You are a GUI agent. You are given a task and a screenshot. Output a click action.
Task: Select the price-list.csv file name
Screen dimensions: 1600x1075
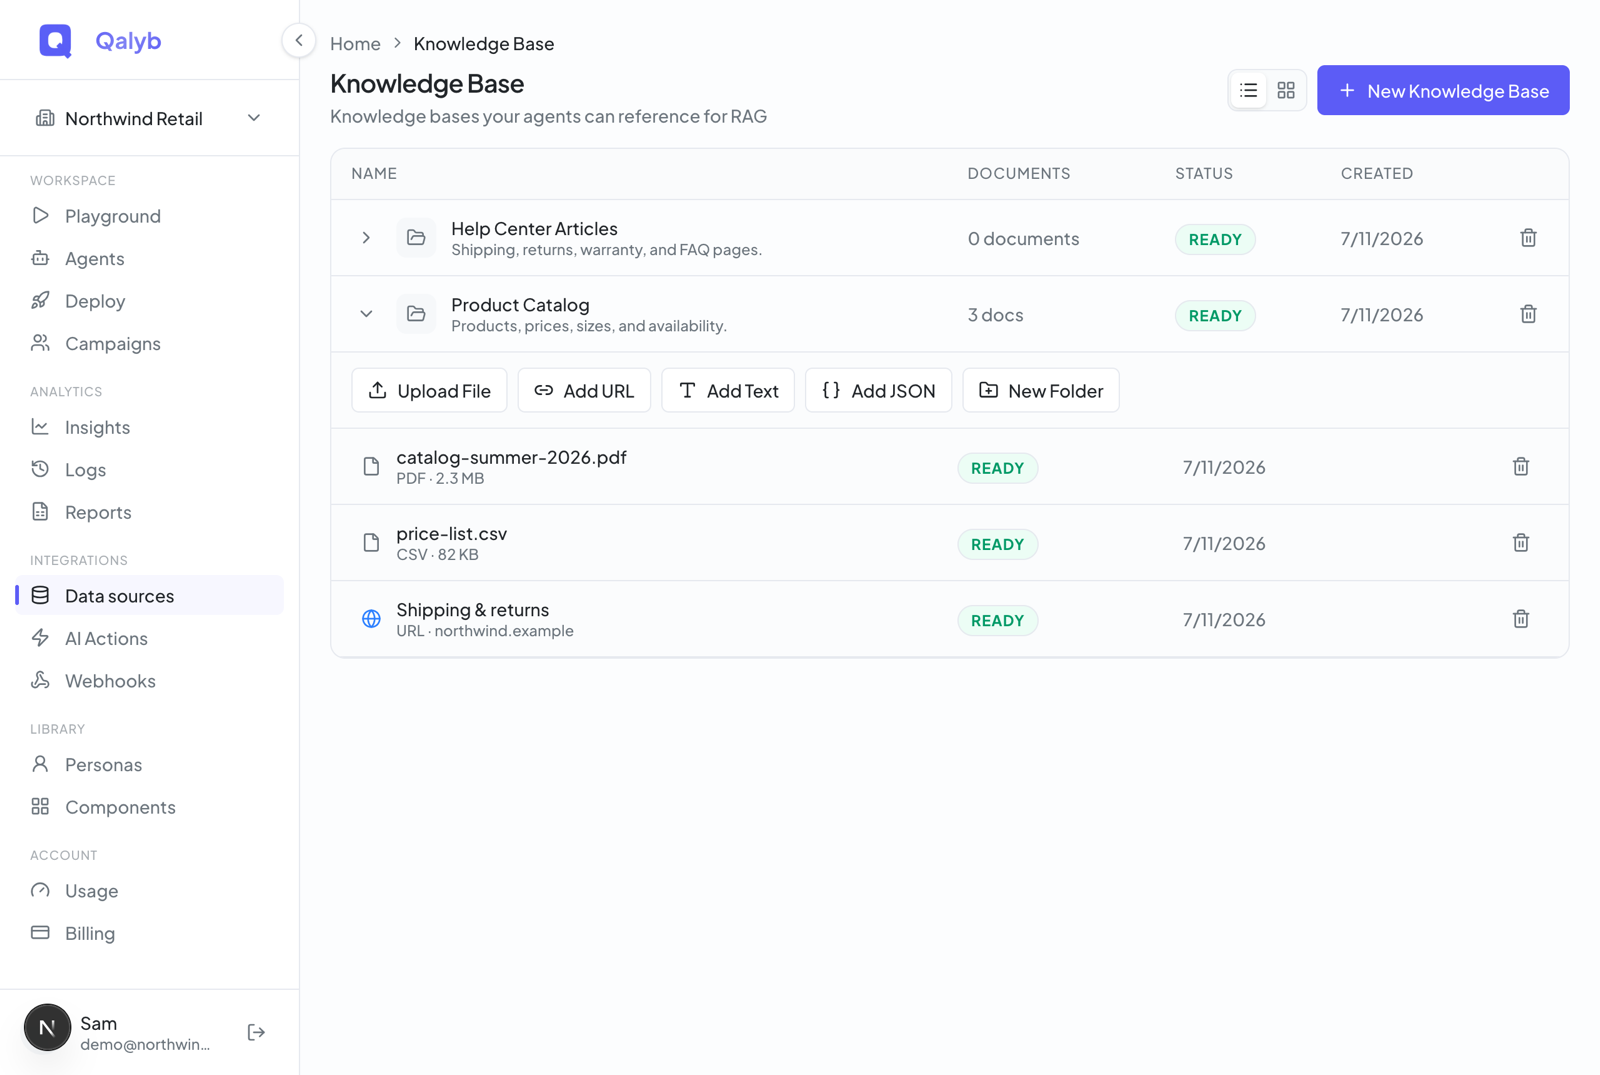(451, 533)
